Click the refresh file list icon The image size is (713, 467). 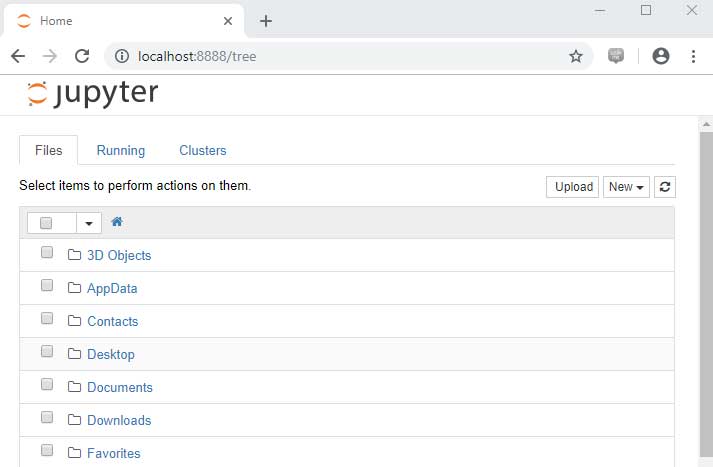[x=664, y=187]
